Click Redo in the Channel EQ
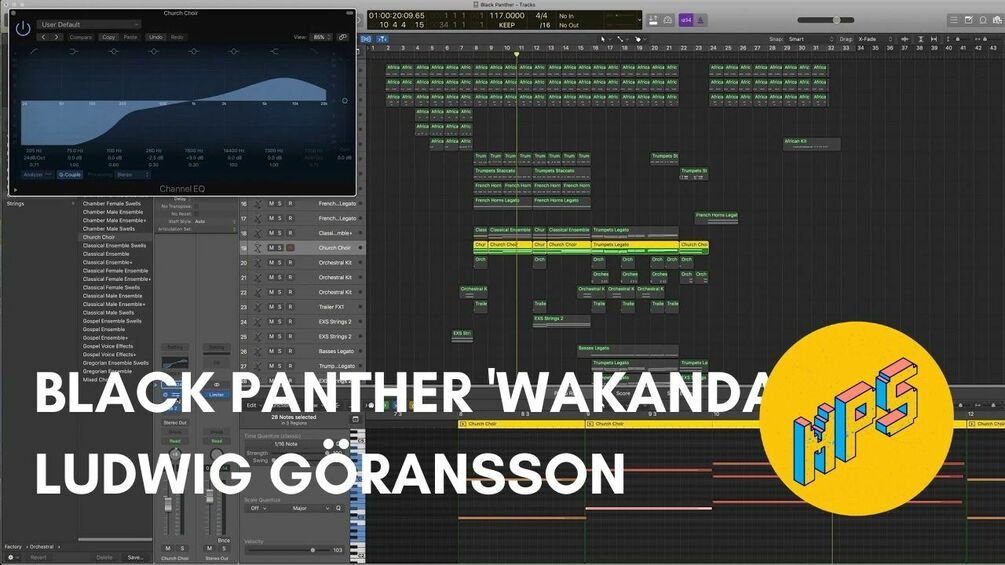 177,37
